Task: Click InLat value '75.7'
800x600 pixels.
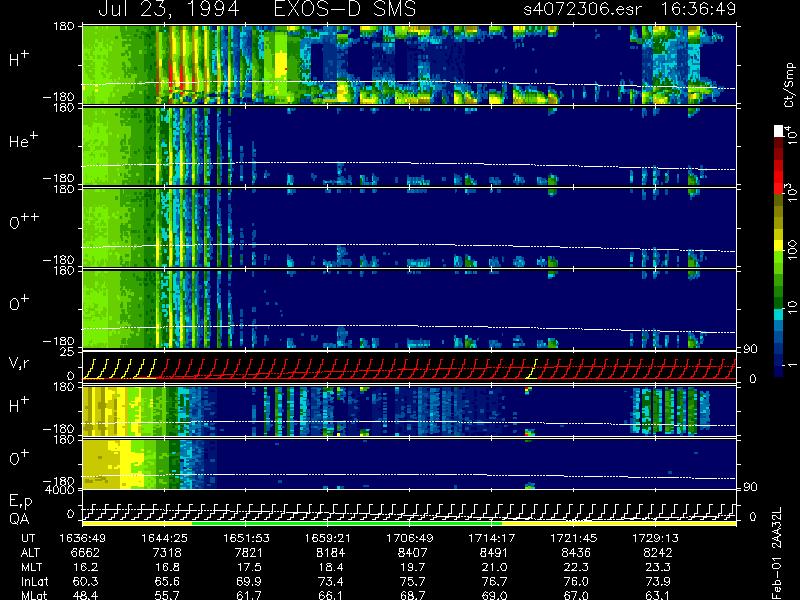Action: (413, 581)
